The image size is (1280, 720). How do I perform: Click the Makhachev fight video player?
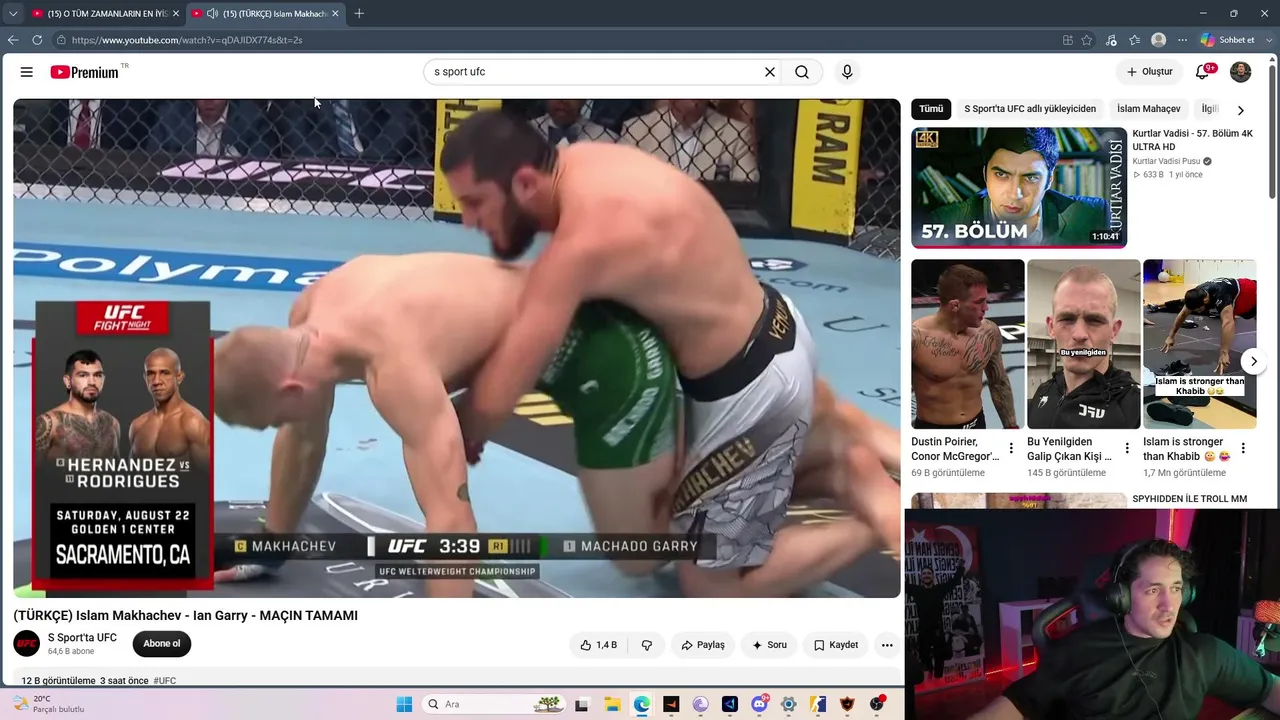(x=457, y=348)
